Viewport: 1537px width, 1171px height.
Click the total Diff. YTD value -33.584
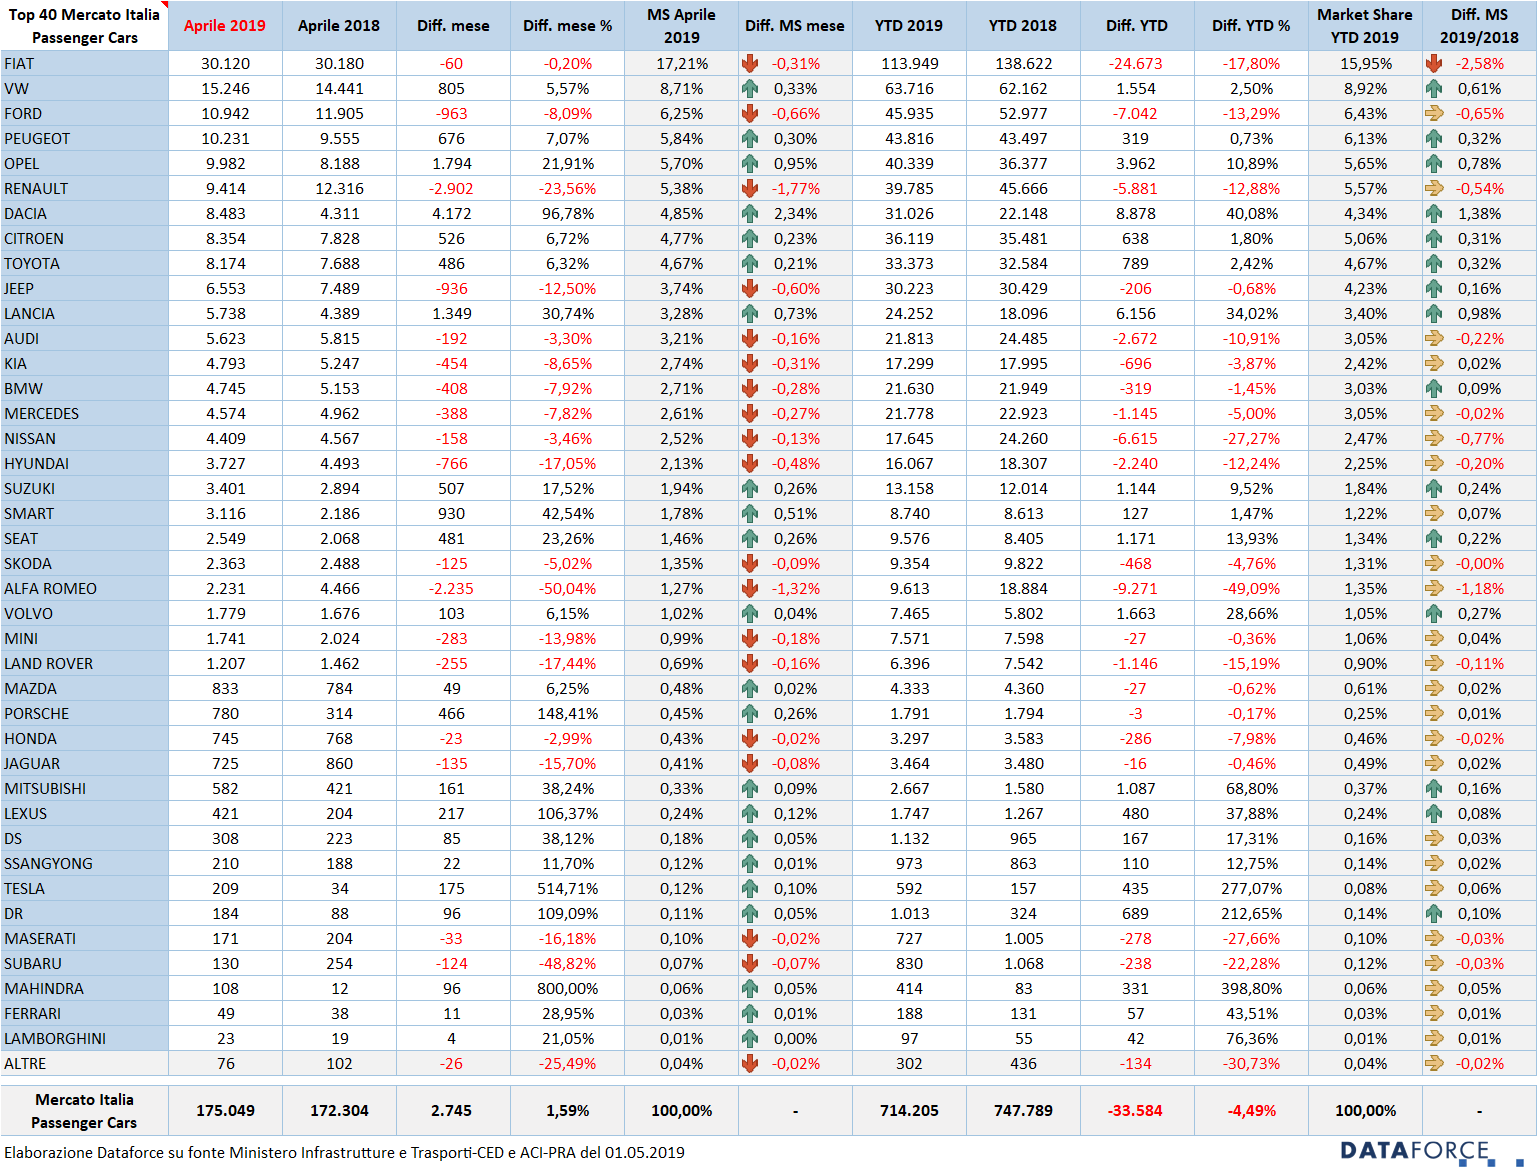pyautogui.click(x=1135, y=1110)
